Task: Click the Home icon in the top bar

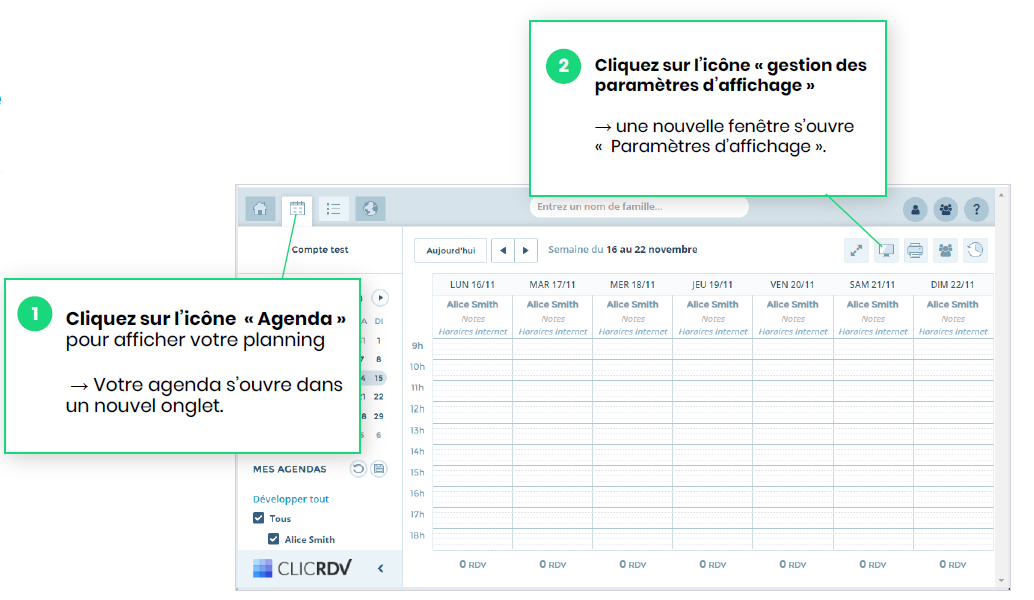Action: pos(260,209)
